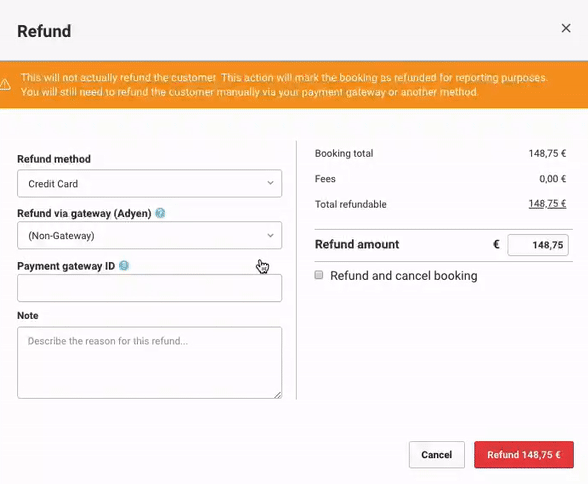This screenshot has height=484, width=588.
Task: Click the chevron arrow in Credit Card dropdown
Action: (270, 183)
